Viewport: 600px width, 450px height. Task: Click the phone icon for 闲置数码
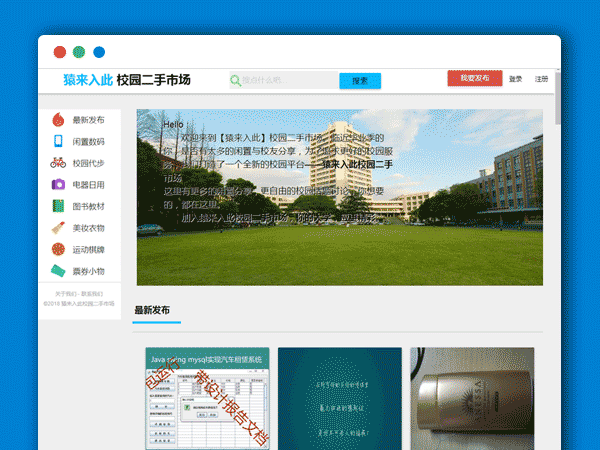click(58, 141)
